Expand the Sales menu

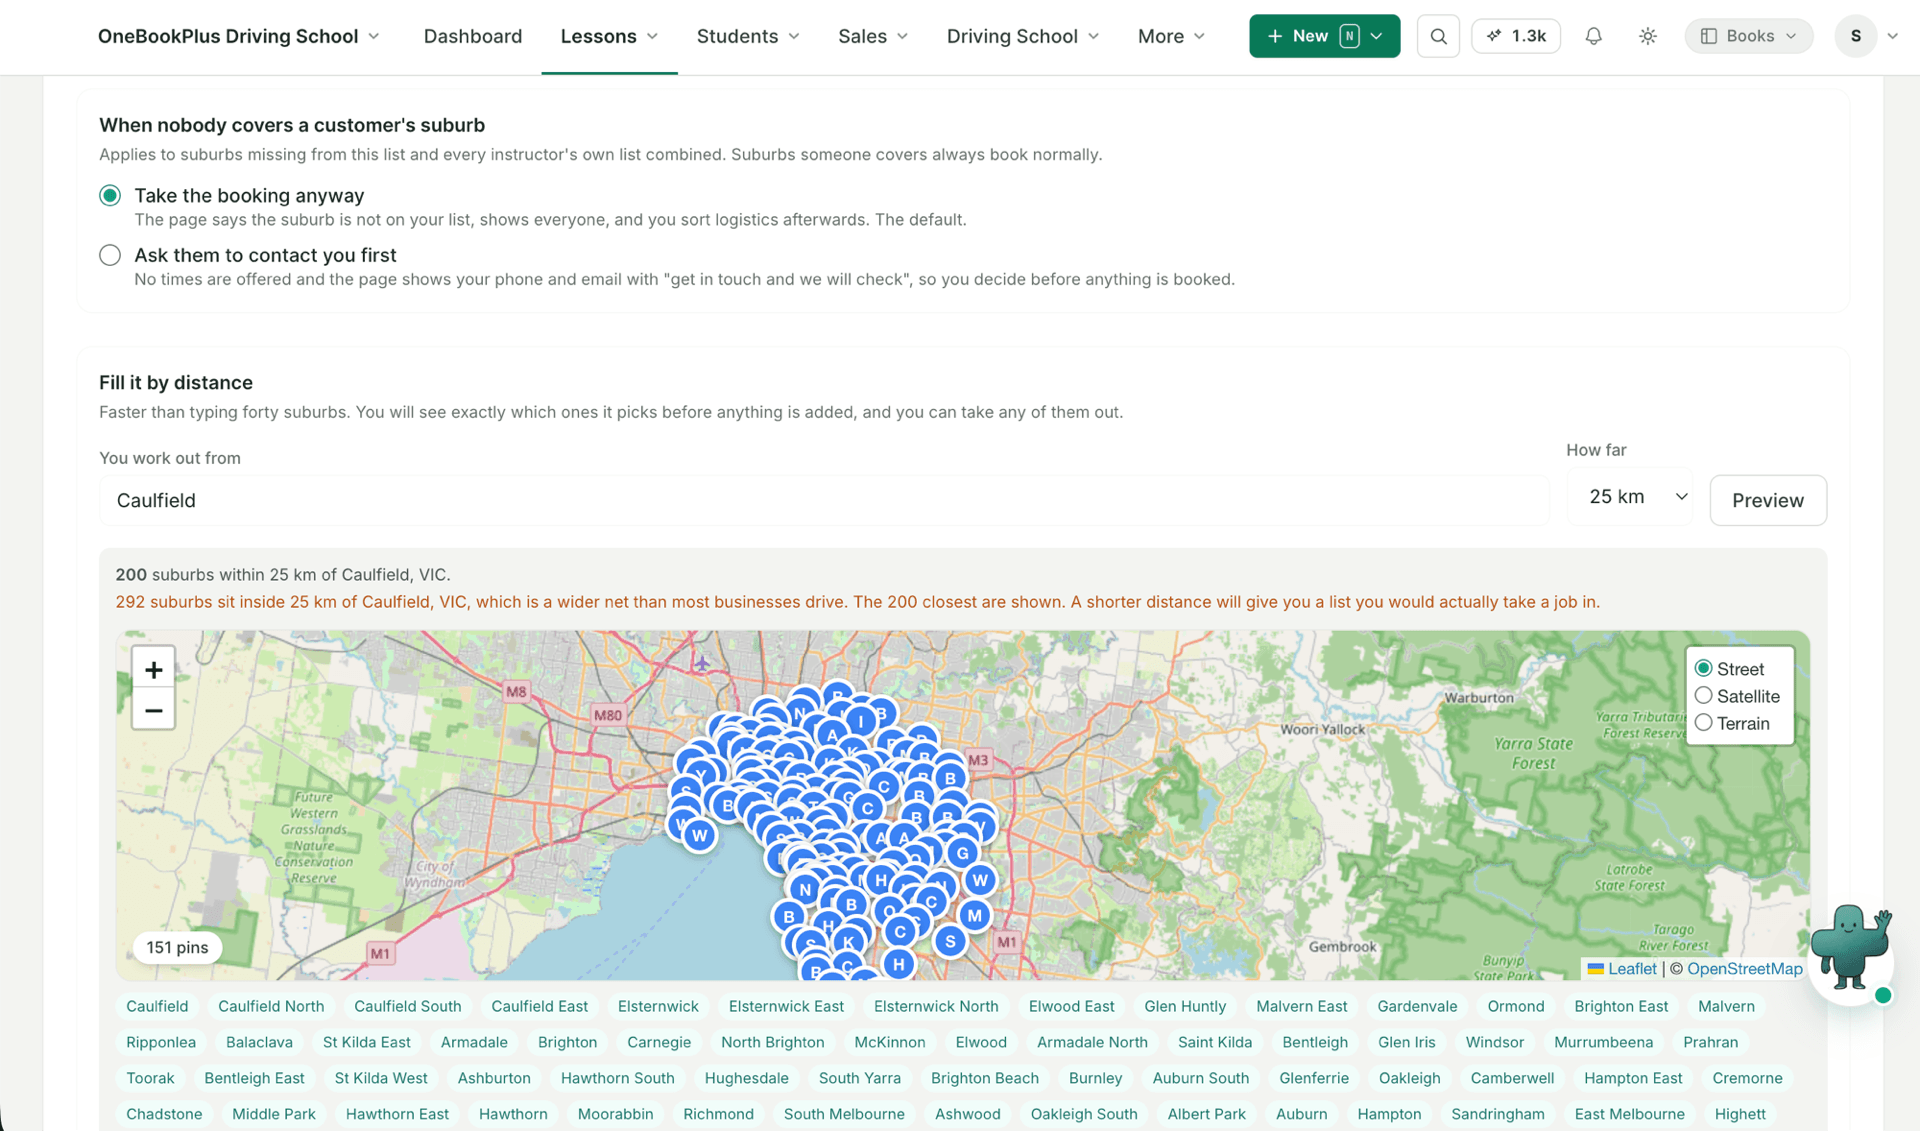[873, 36]
